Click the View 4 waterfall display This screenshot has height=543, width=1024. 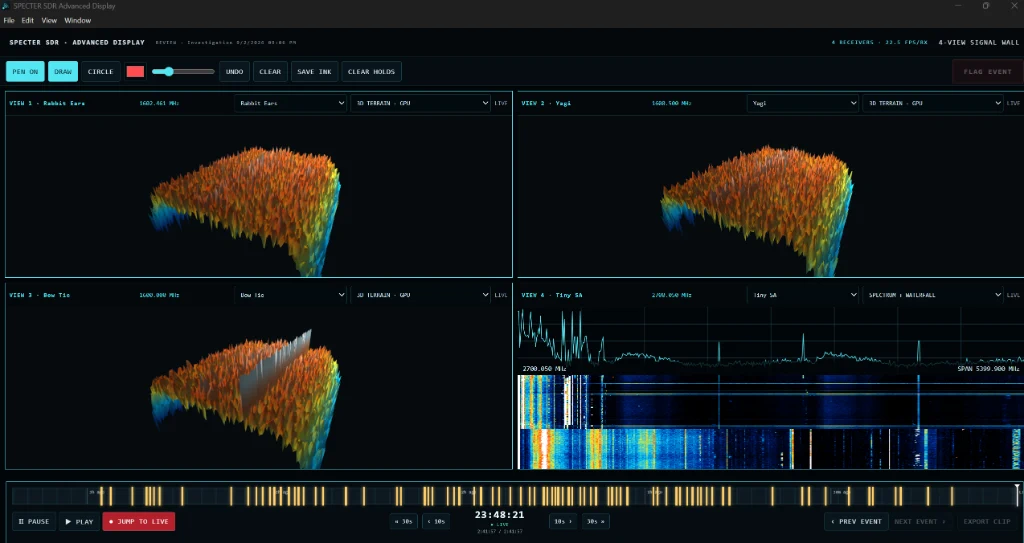point(771,421)
